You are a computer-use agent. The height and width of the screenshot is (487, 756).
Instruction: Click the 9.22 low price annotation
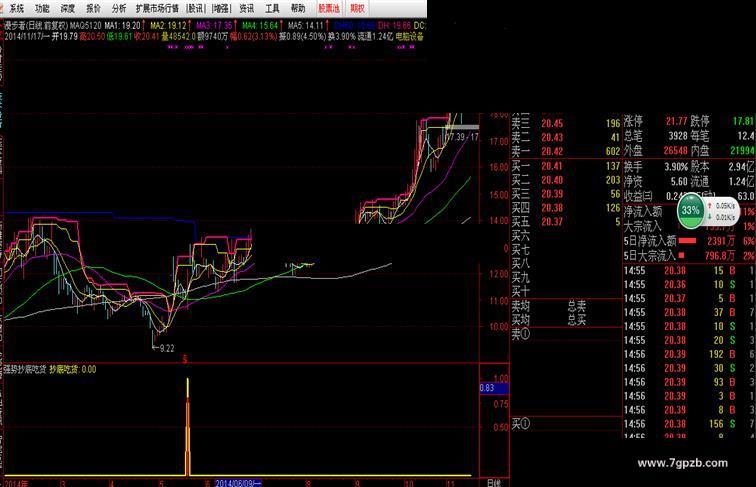166,348
